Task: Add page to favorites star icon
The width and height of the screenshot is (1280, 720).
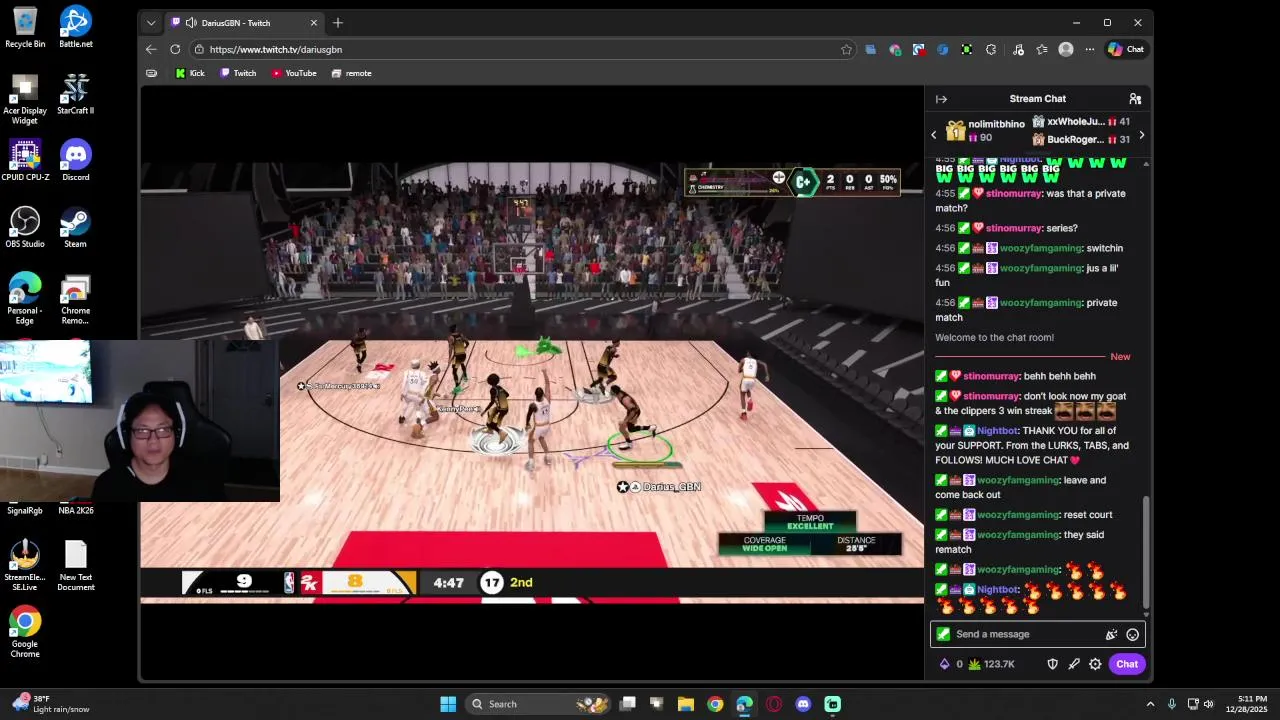Action: 846,49
